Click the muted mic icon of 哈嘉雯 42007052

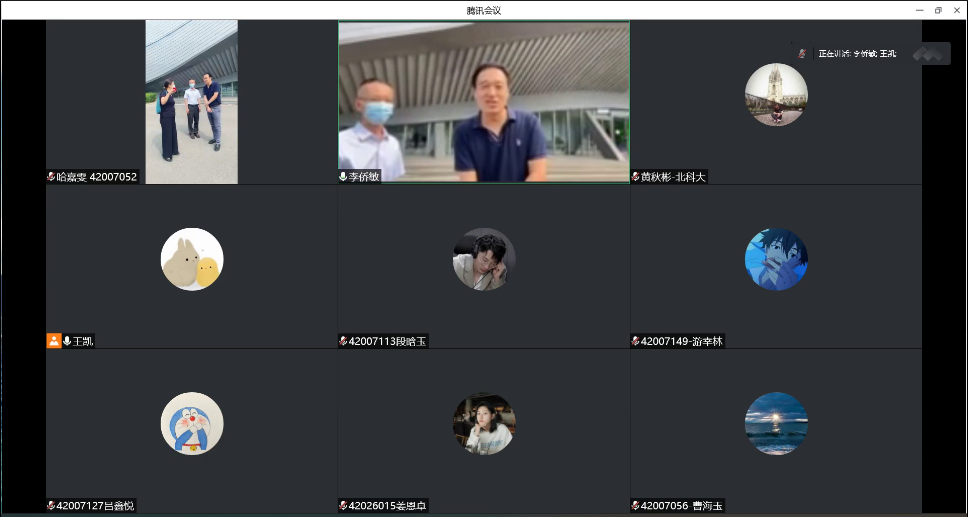click(x=51, y=177)
